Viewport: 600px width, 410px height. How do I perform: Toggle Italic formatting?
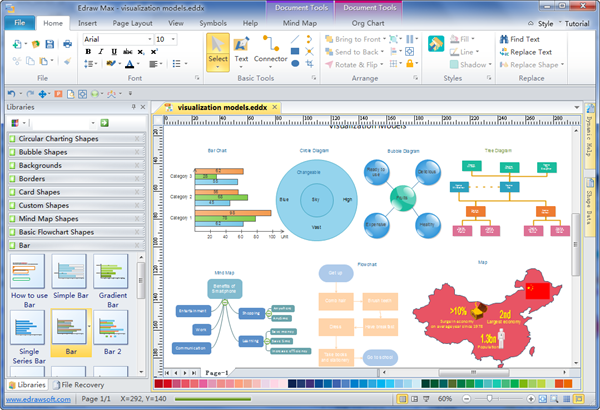click(x=101, y=52)
